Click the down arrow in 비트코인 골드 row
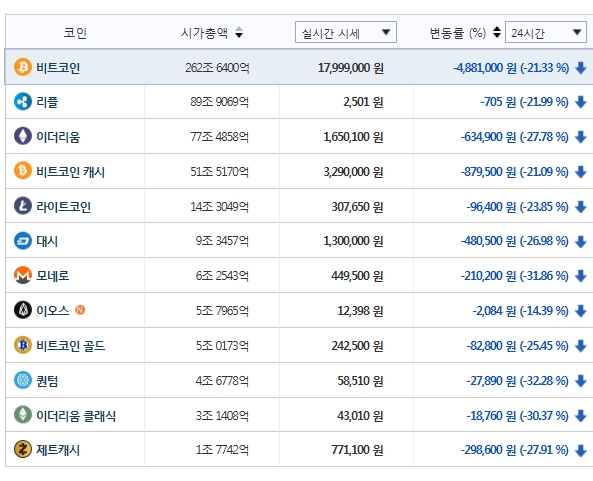The width and height of the screenshot is (593, 481). click(581, 346)
